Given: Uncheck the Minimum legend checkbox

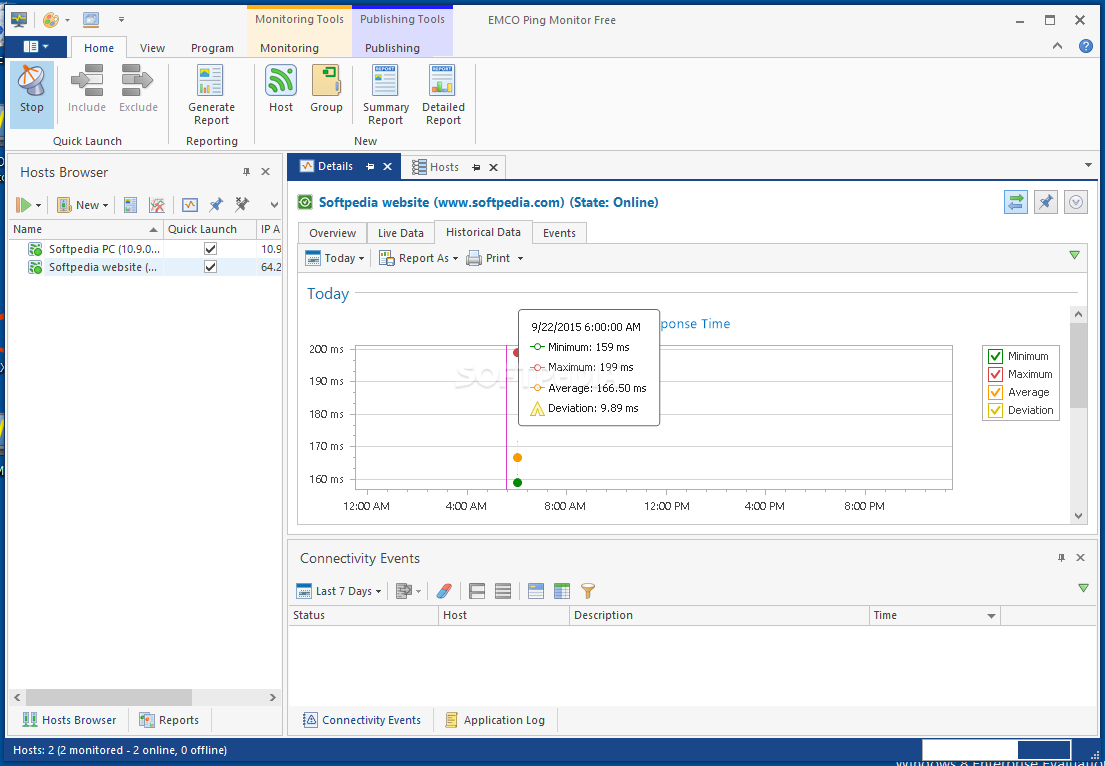Looking at the screenshot, I should coord(995,356).
